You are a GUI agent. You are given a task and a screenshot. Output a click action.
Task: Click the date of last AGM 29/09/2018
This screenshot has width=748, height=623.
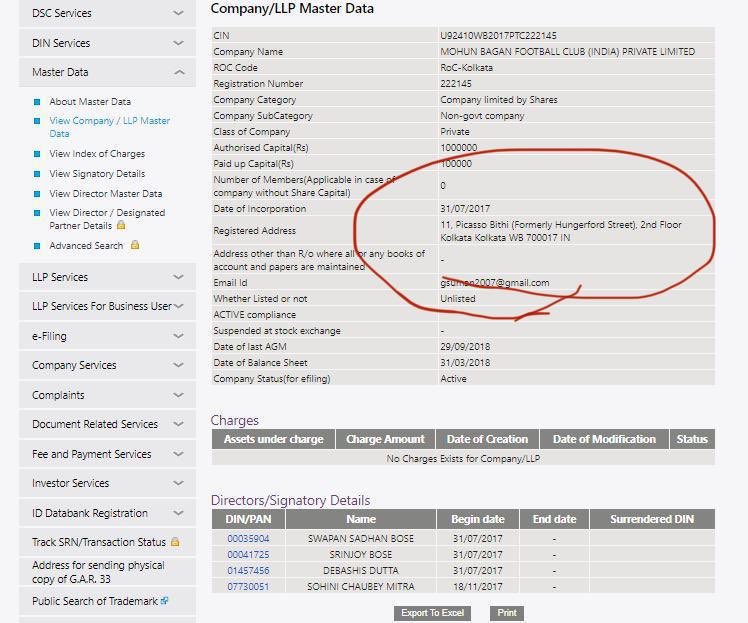point(465,347)
